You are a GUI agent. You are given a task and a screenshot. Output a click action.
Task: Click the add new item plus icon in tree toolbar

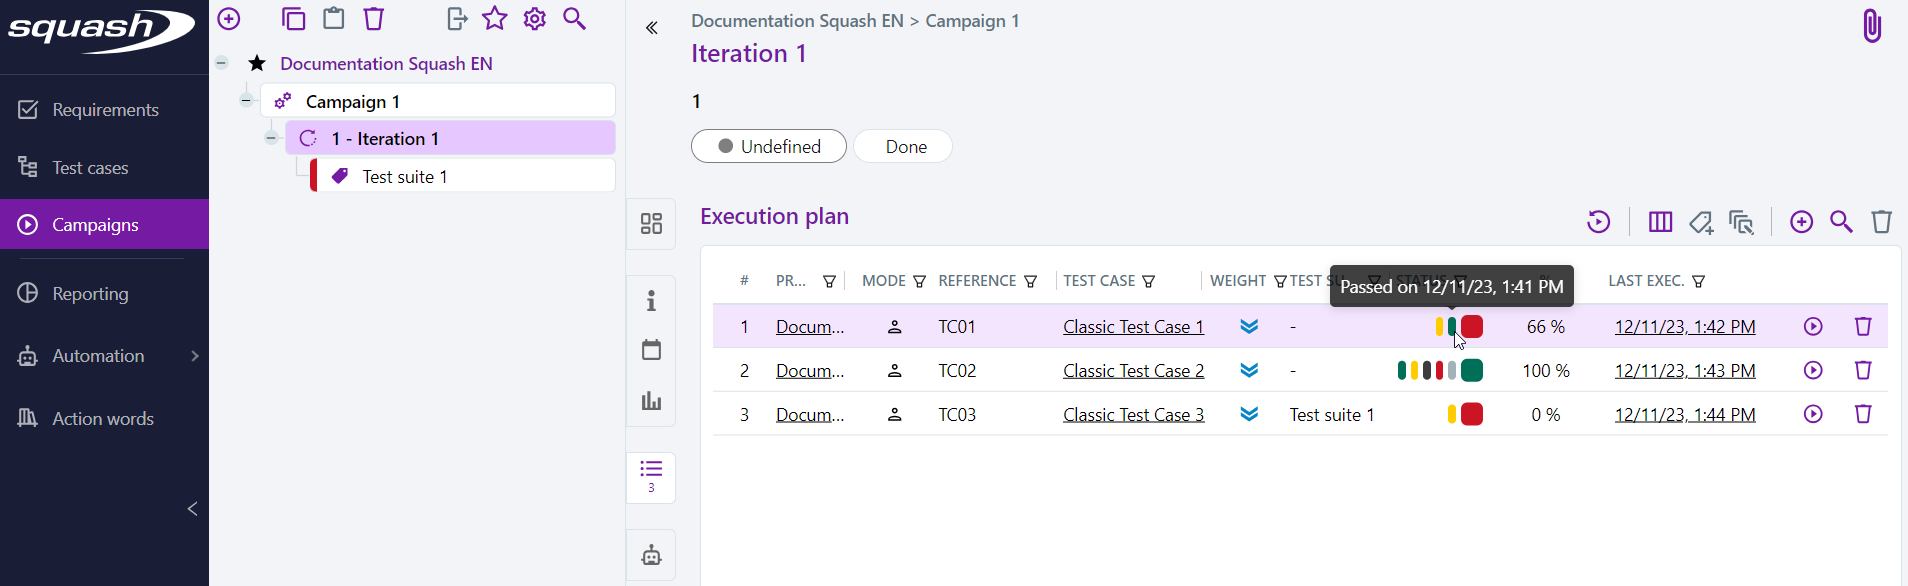tap(229, 19)
